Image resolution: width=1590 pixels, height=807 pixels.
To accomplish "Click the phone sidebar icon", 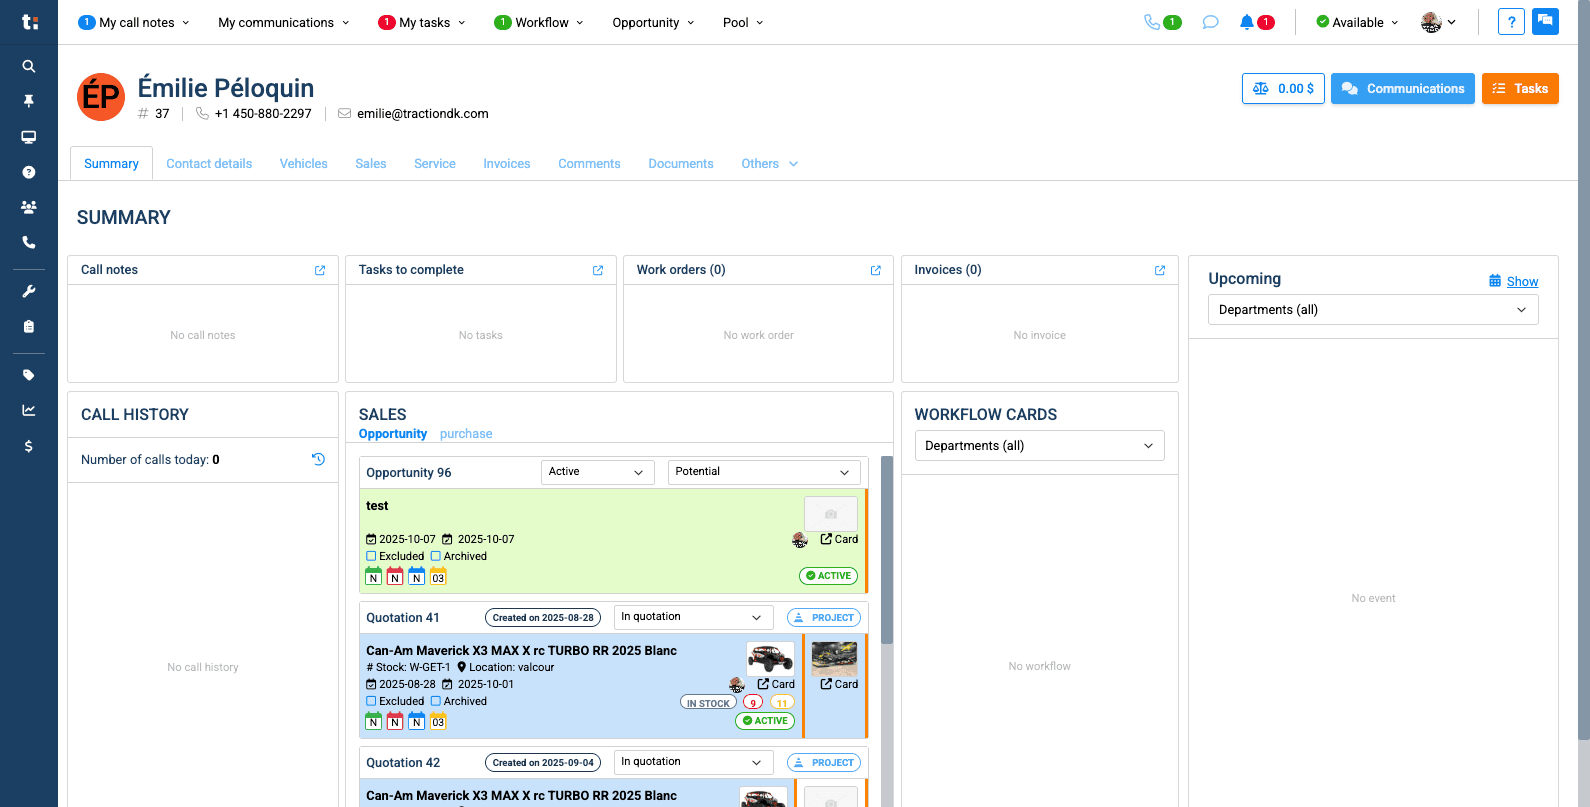I will click(29, 242).
